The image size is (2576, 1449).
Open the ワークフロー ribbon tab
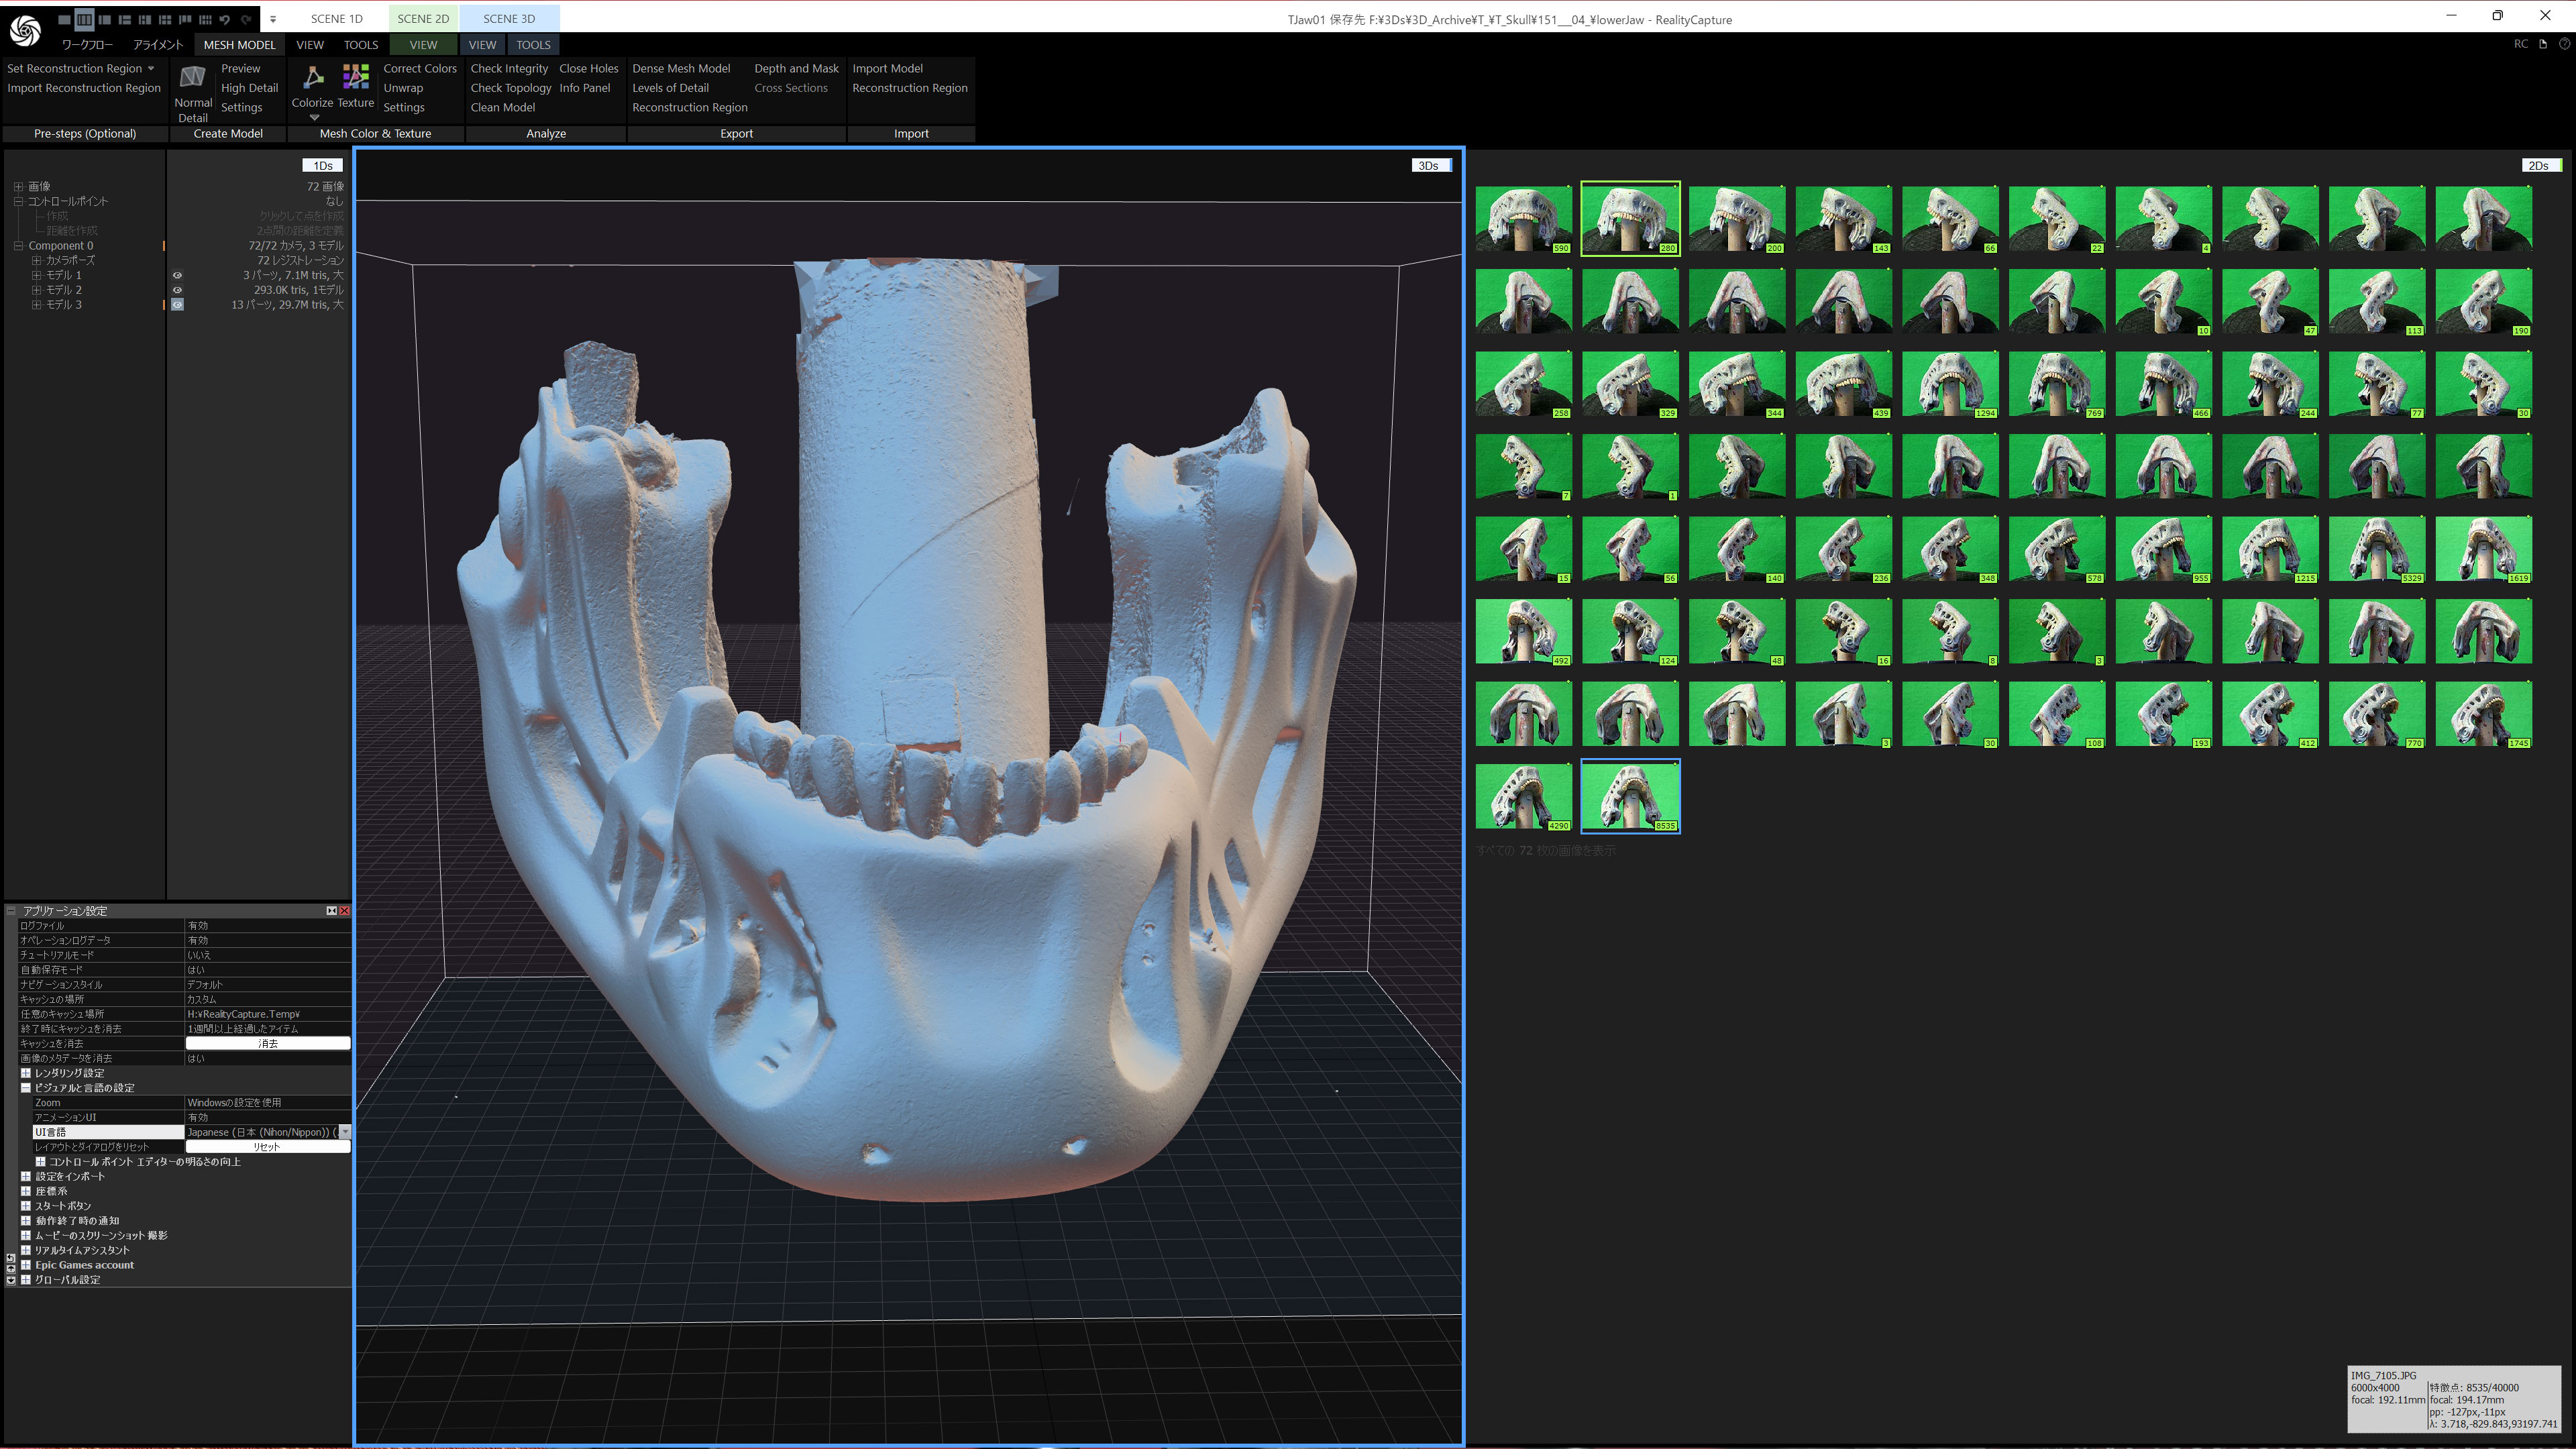pyautogui.click(x=87, y=45)
